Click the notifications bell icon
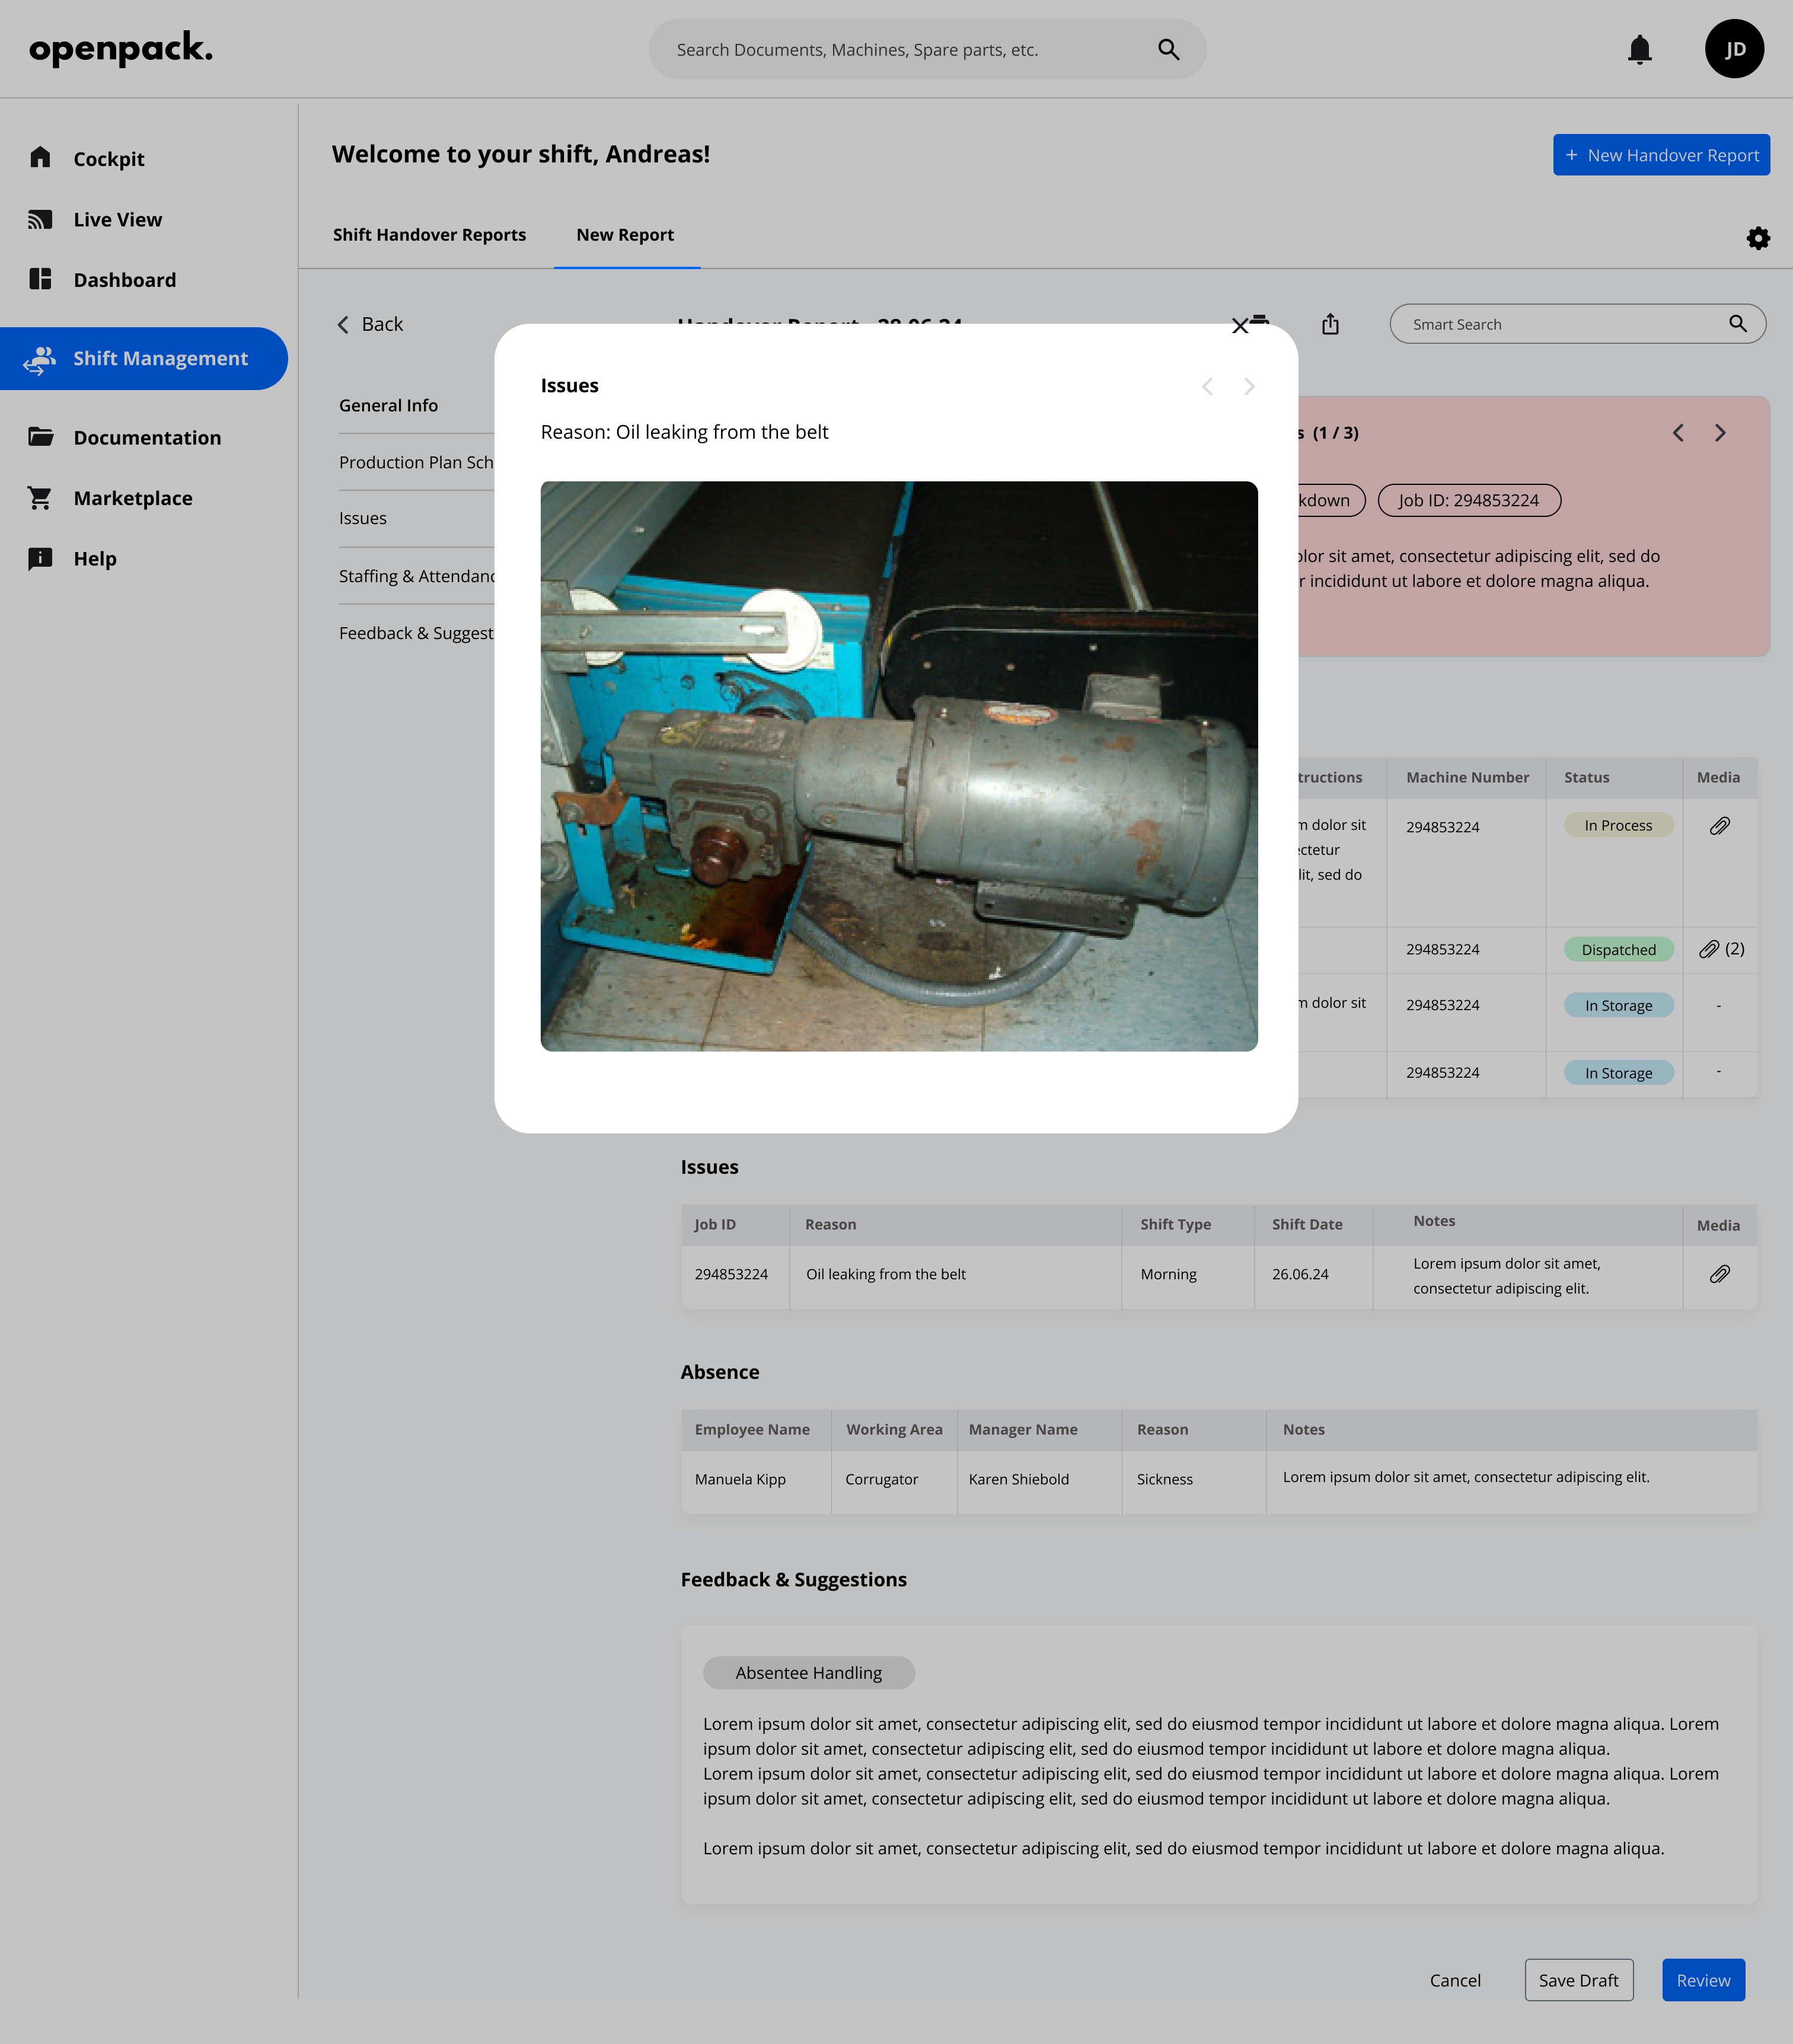 point(1639,49)
